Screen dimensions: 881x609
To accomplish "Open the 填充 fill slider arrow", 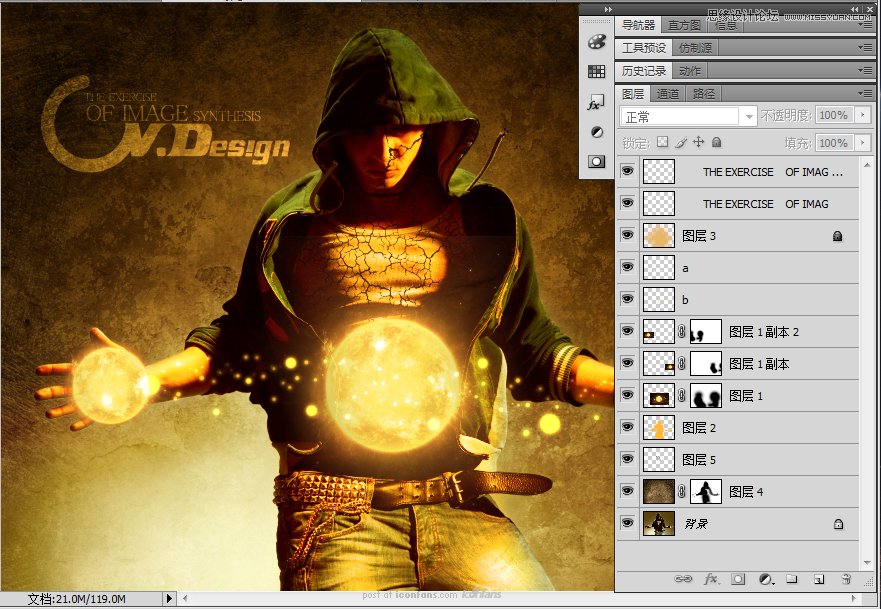I will click(863, 143).
